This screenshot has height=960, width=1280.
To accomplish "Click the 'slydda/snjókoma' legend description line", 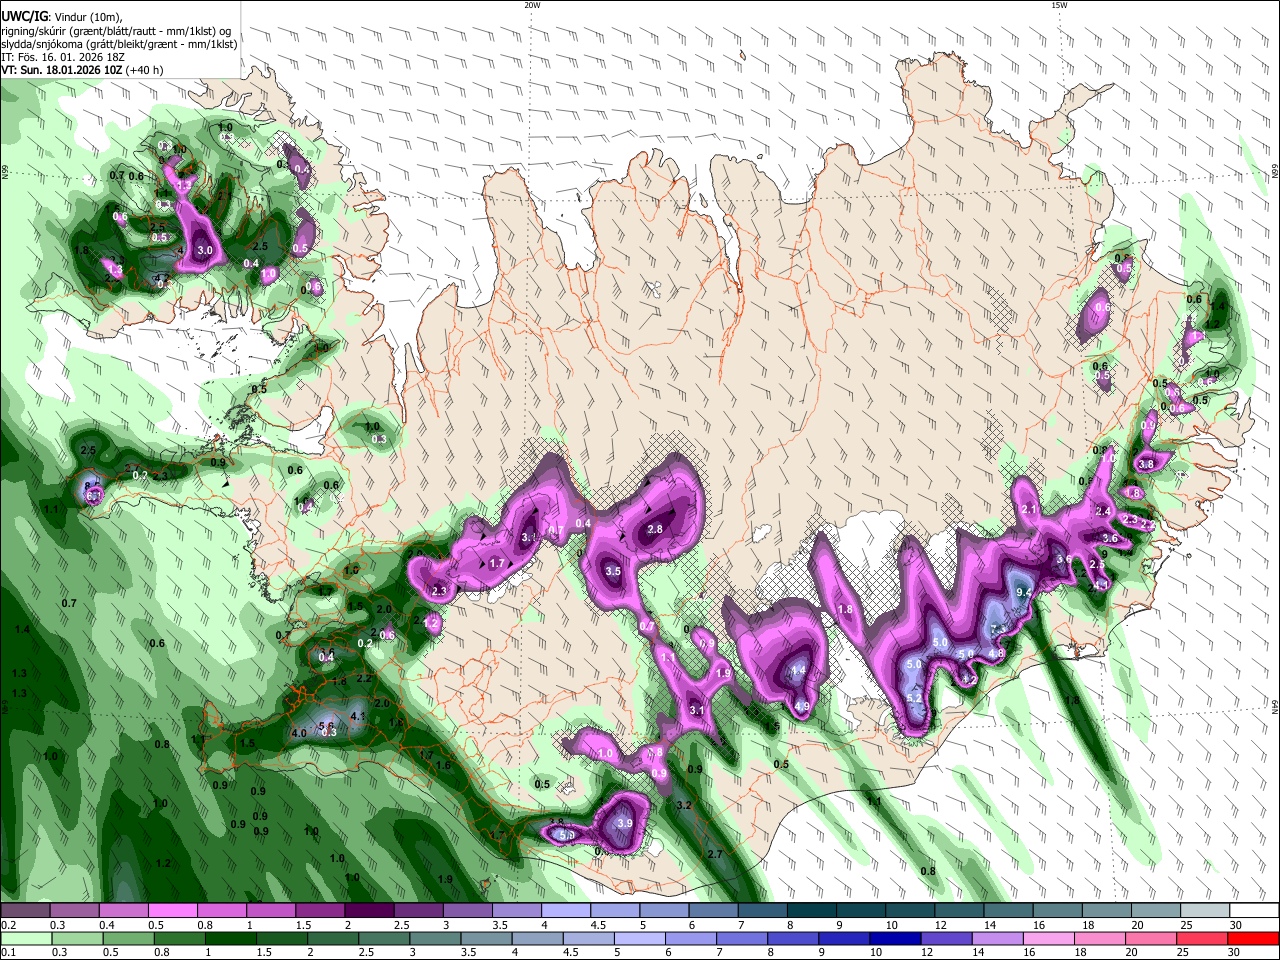I will (x=119, y=44).
